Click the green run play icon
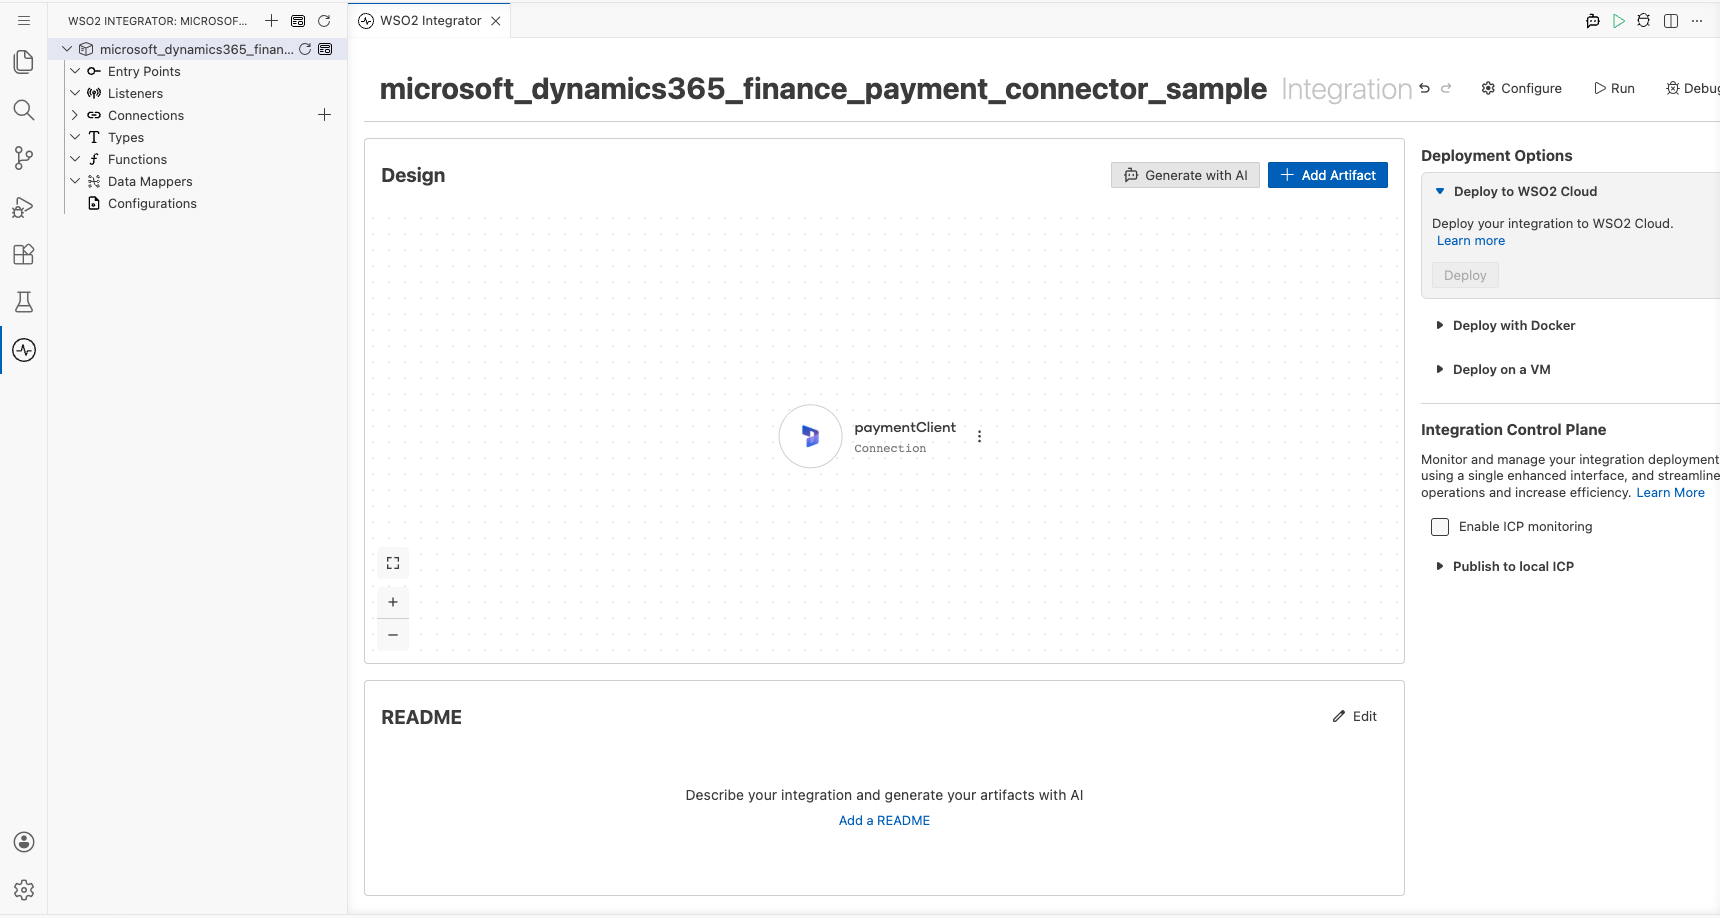 coord(1619,21)
